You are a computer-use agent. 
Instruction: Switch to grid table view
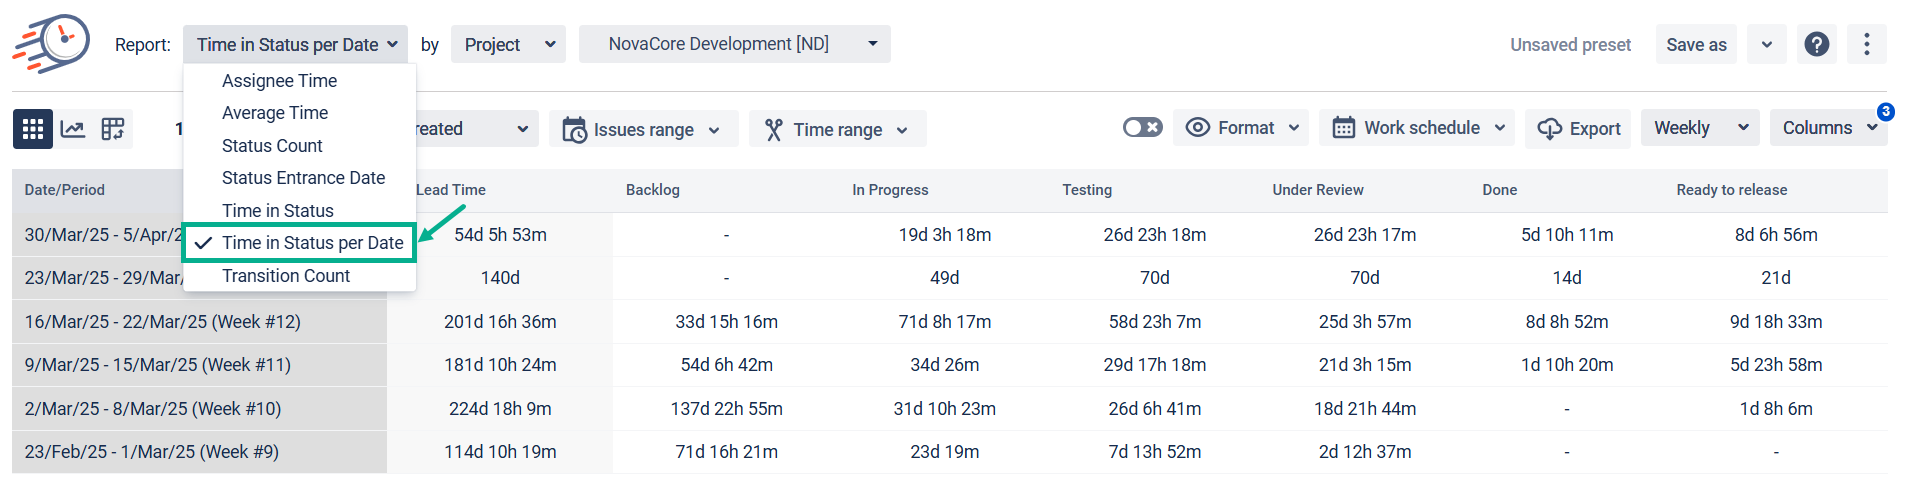(33, 129)
